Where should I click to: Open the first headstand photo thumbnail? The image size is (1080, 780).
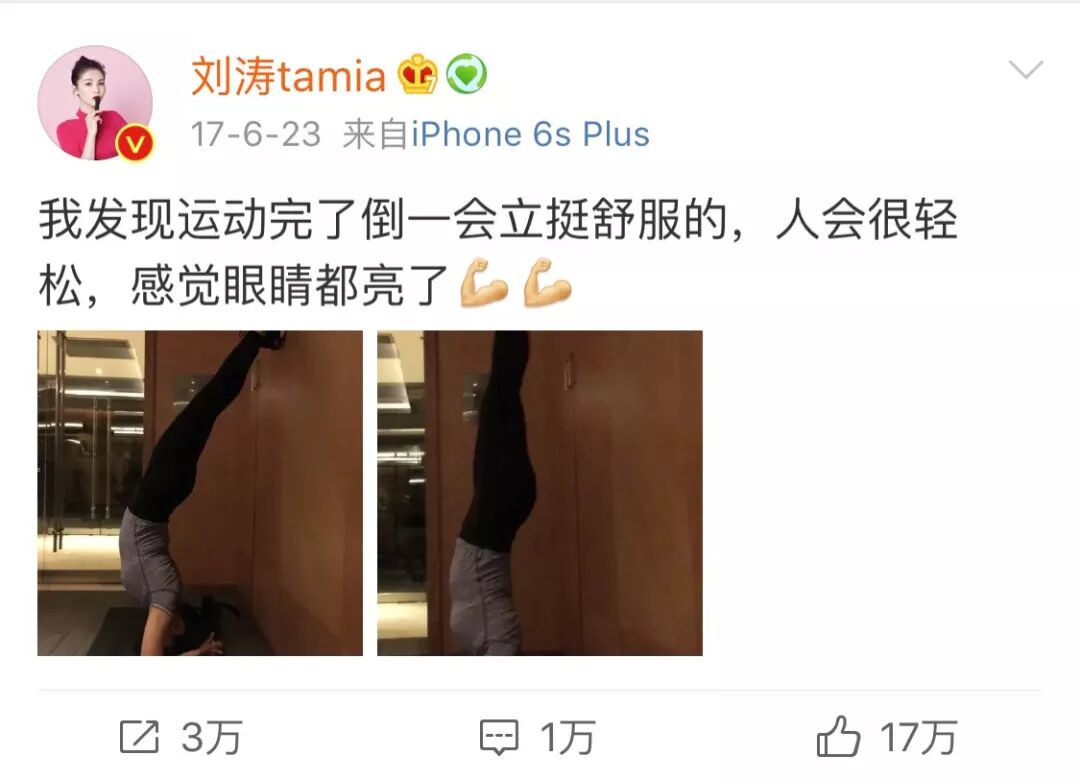pyautogui.click(x=200, y=493)
